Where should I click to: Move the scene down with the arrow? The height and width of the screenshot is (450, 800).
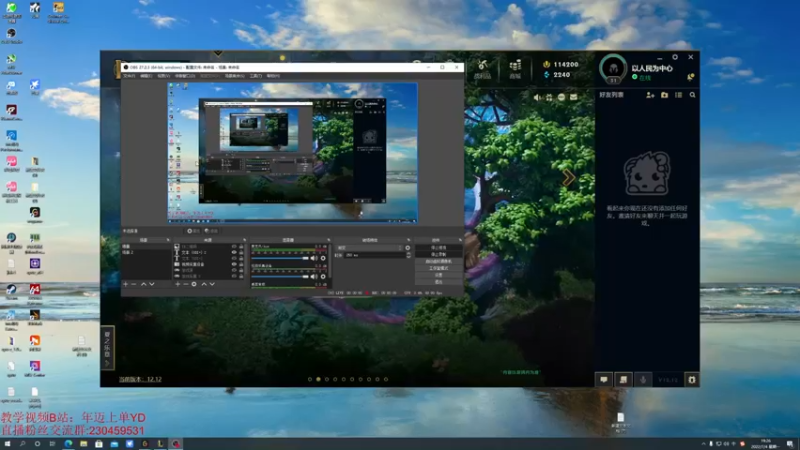coord(152,284)
